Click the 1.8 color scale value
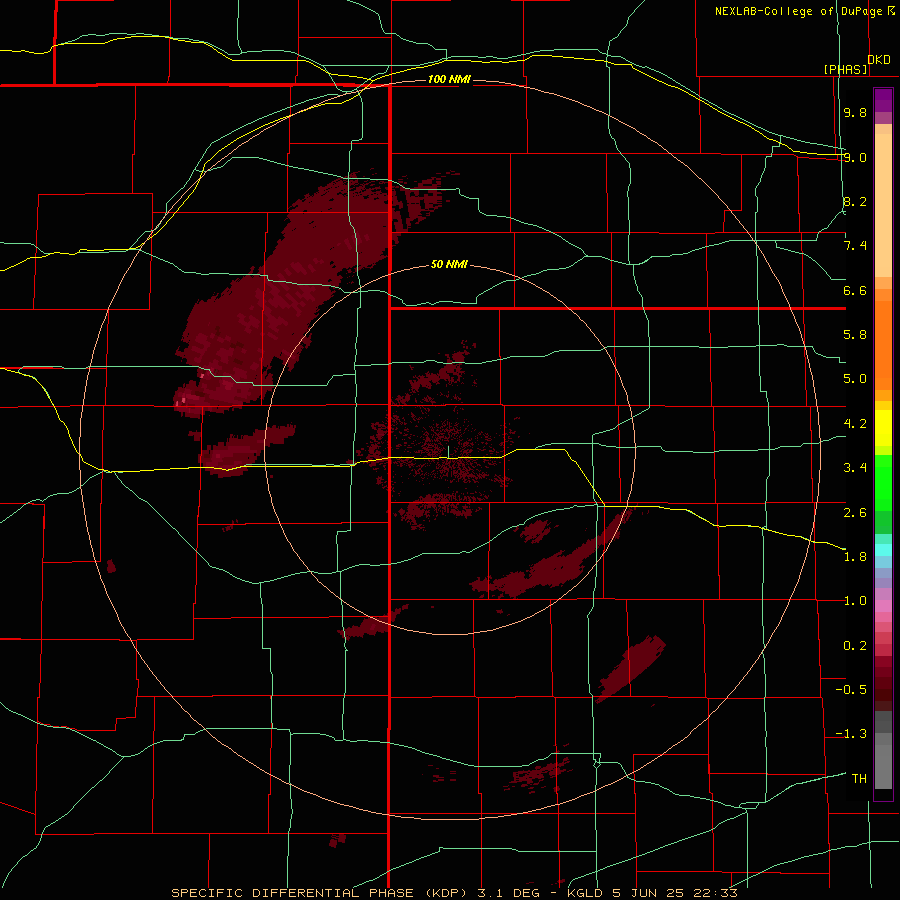The height and width of the screenshot is (900, 900). 855,557
